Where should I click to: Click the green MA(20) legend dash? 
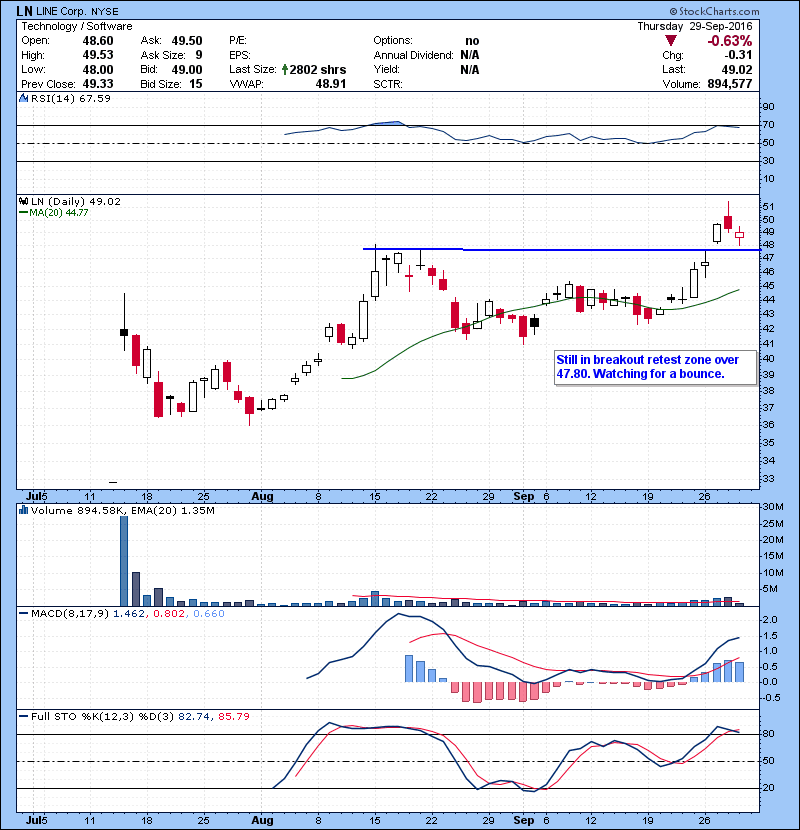click(23, 213)
